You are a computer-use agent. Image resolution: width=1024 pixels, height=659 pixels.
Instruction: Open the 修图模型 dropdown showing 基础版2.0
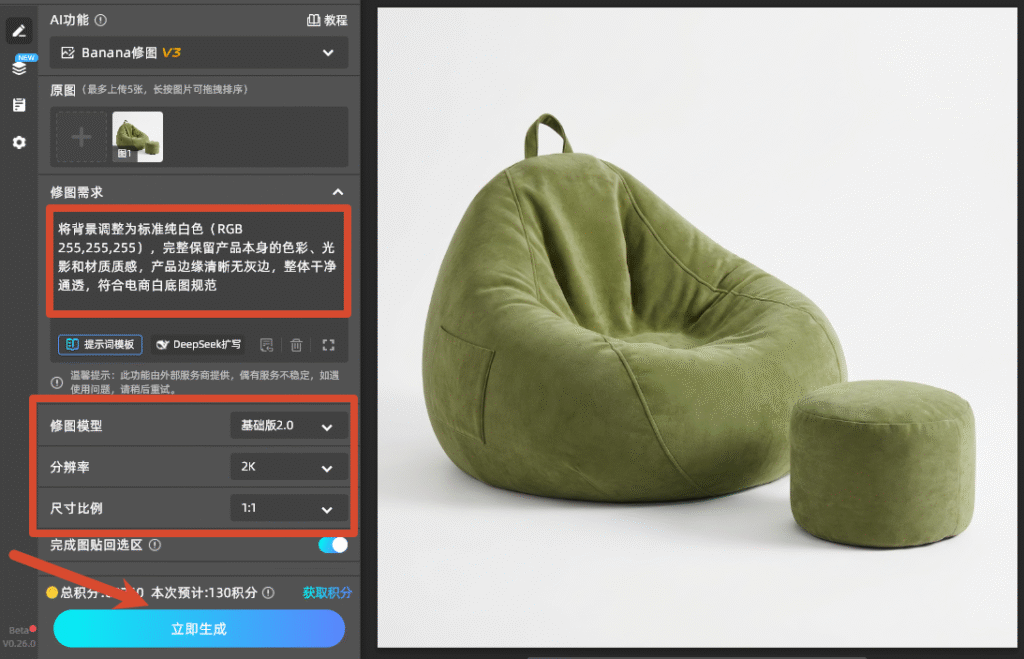point(289,426)
